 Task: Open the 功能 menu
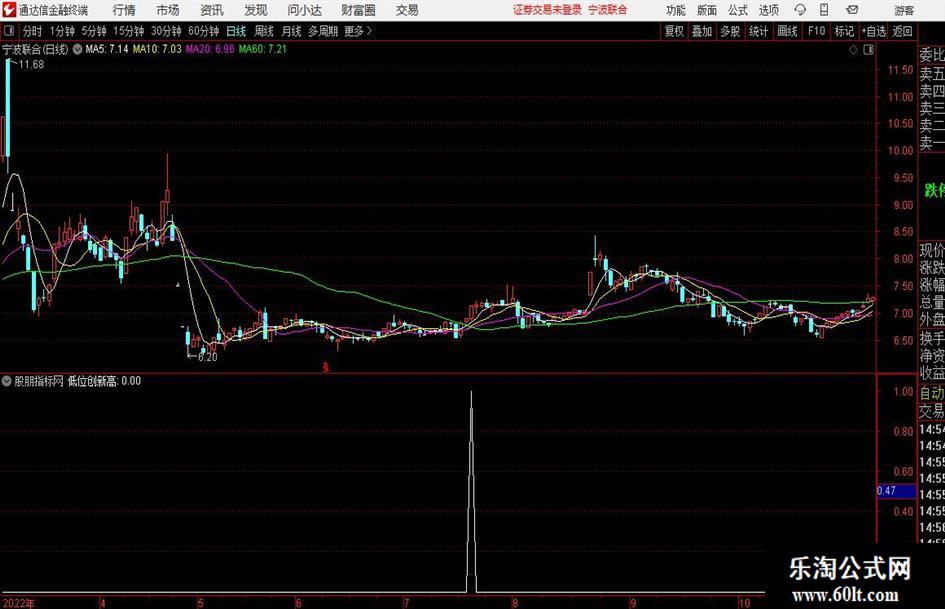coord(676,10)
